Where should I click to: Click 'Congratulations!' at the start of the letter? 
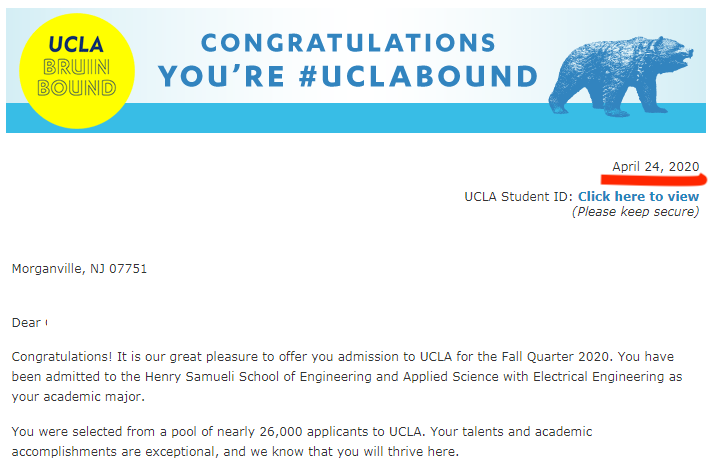(59, 357)
